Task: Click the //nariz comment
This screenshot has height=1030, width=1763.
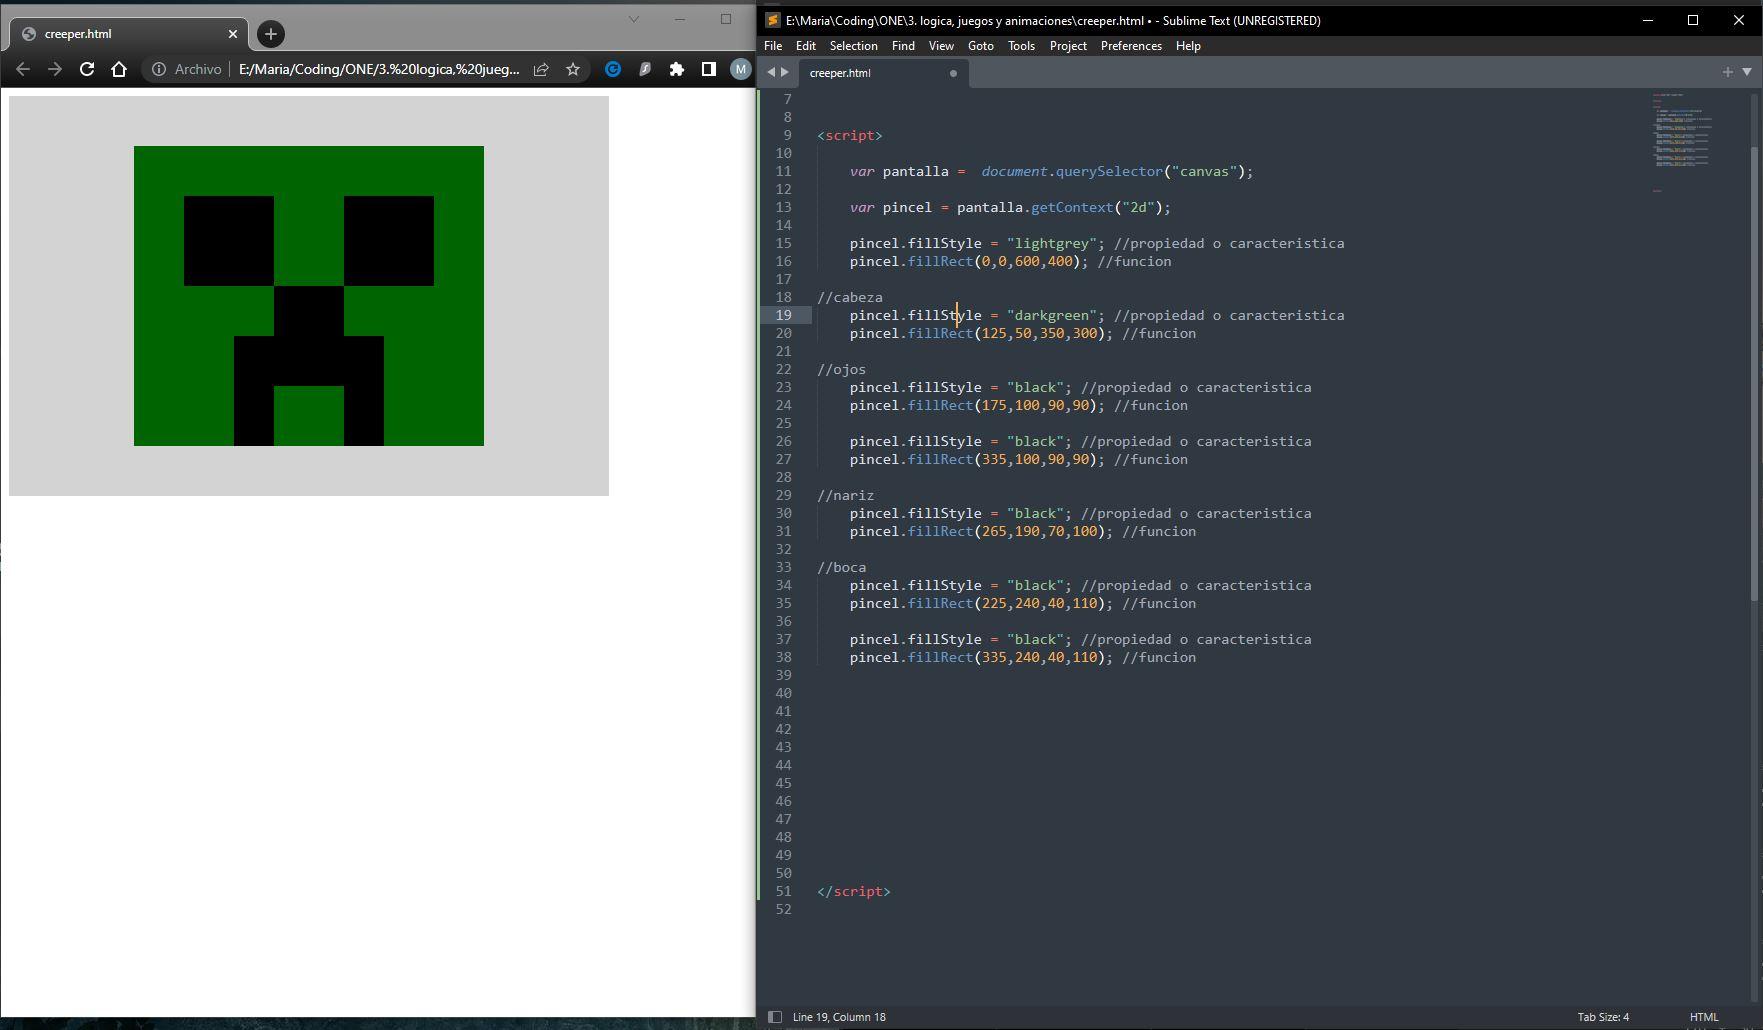Action: (x=846, y=495)
